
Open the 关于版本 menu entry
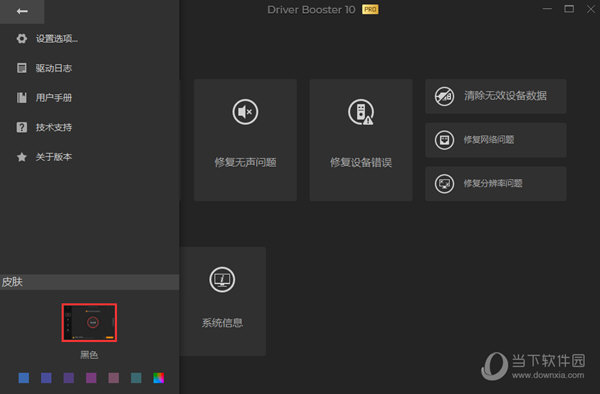point(54,157)
